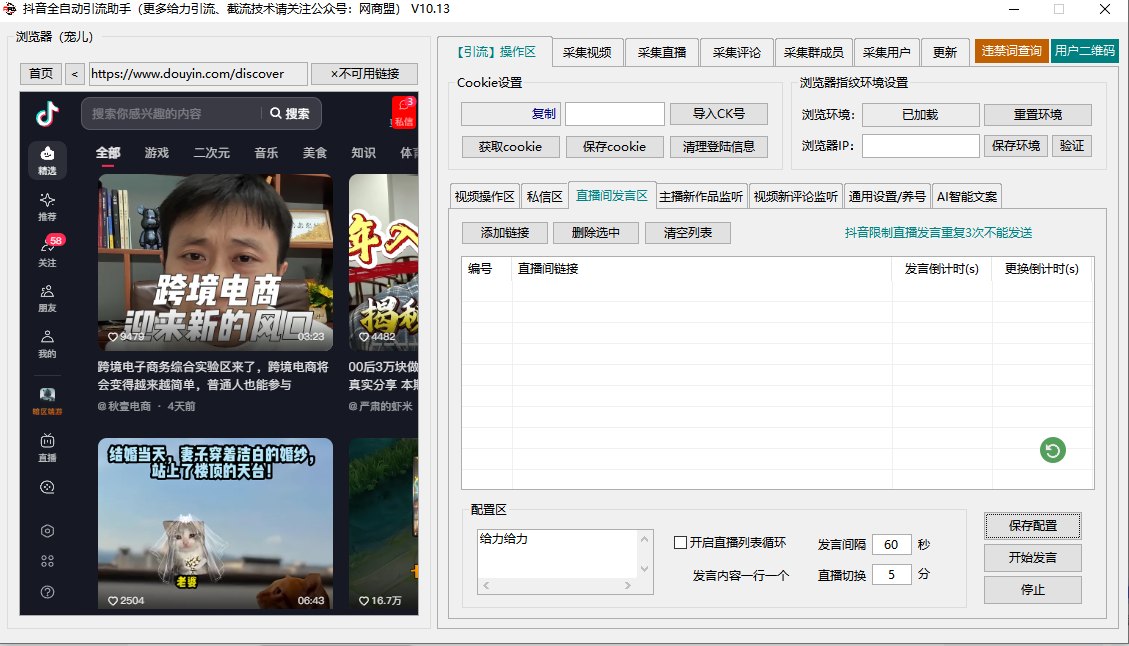Click the red 私信 message icon
Screen dimensions: 1129x646
pyautogui.click(x=404, y=112)
